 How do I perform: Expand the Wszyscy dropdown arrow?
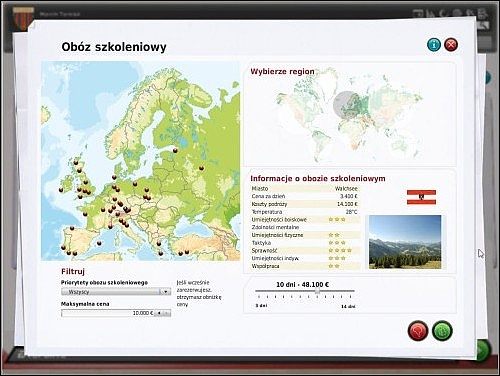[x=165, y=292]
